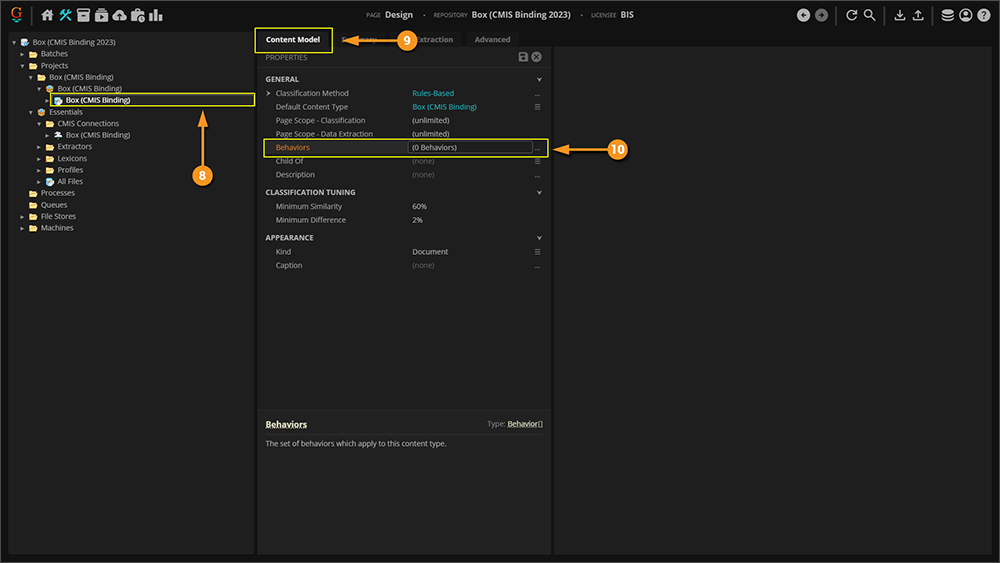The image size is (1000, 563).
Task: Click the Behaviors value field
Action: pos(468,147)
